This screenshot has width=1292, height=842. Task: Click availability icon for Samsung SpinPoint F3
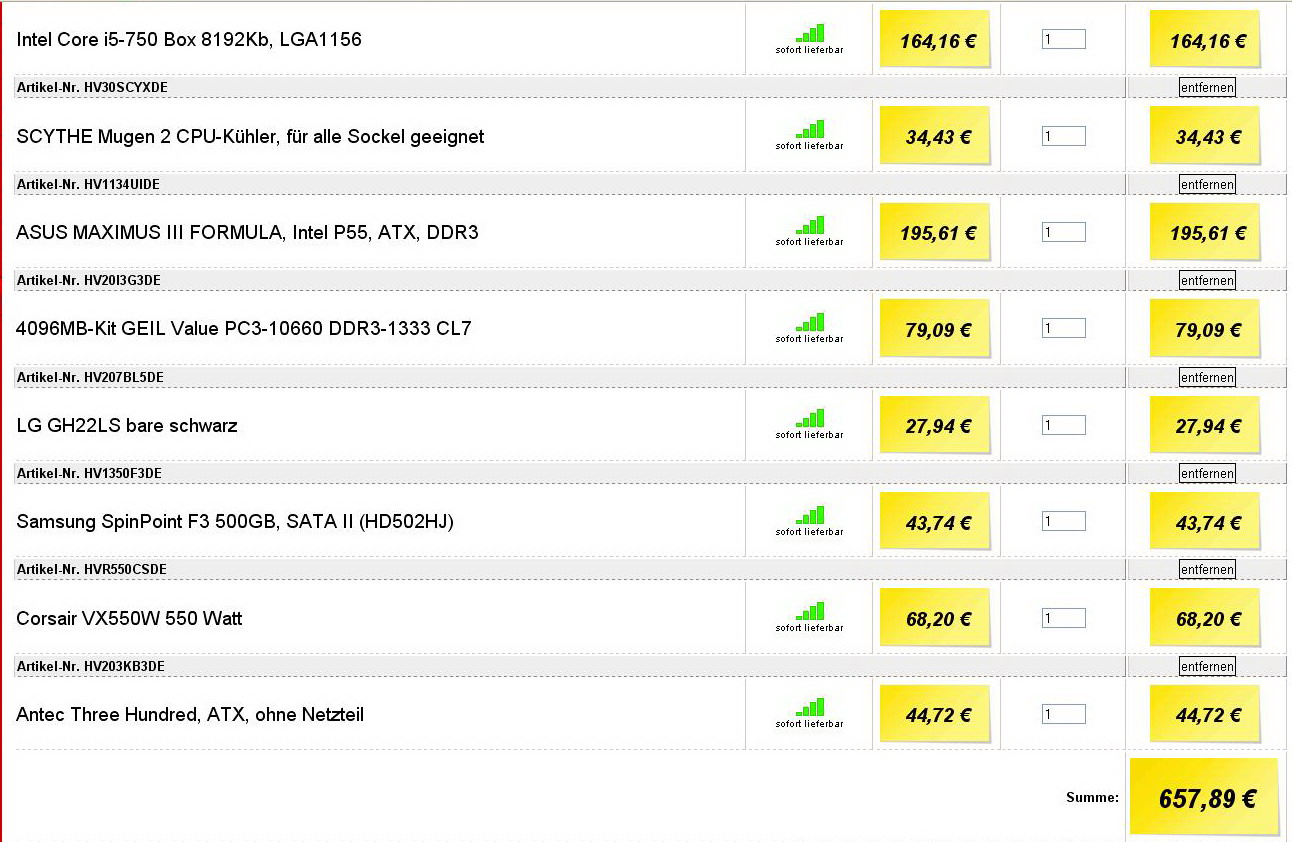click(810, 515)
